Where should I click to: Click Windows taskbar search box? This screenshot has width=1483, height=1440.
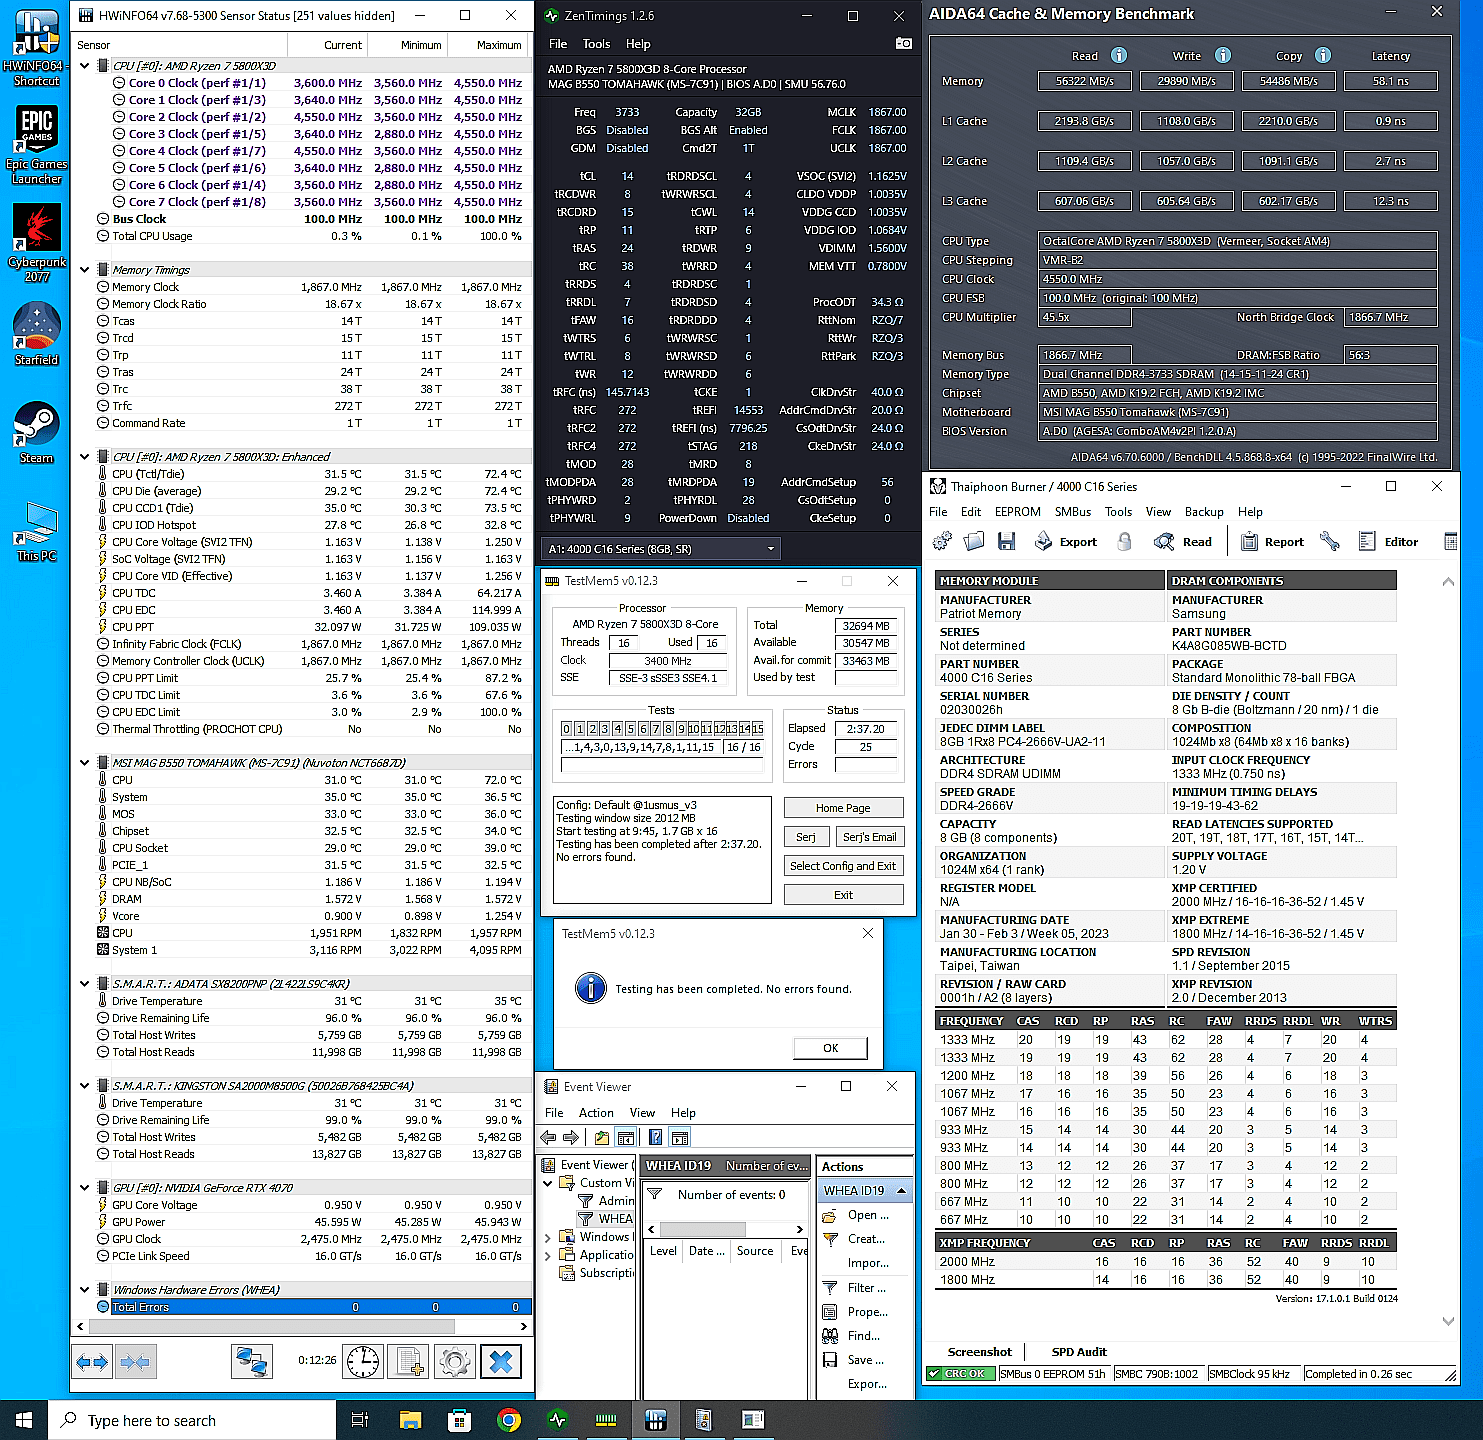coord(192,1420)
